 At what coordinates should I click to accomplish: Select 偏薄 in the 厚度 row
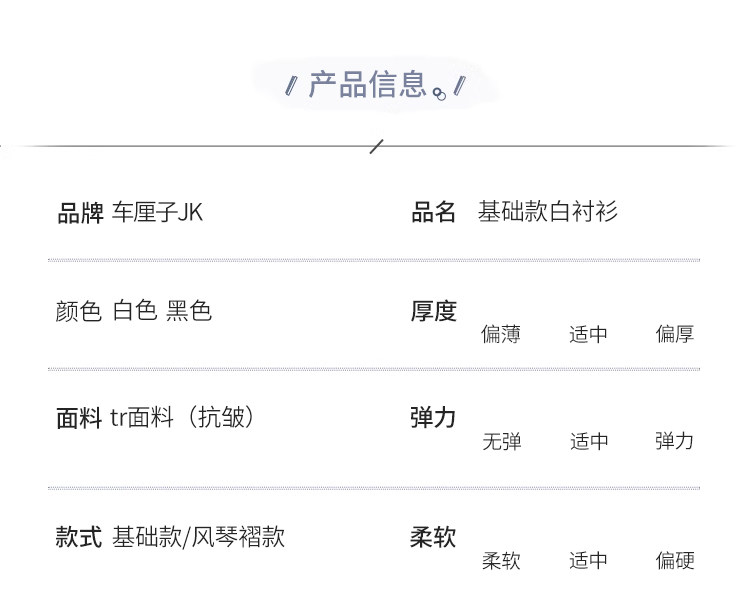501,334
